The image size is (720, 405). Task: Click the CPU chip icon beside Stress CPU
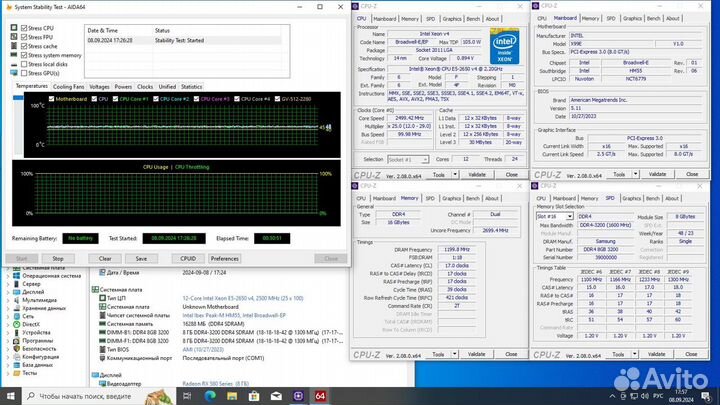14,28
